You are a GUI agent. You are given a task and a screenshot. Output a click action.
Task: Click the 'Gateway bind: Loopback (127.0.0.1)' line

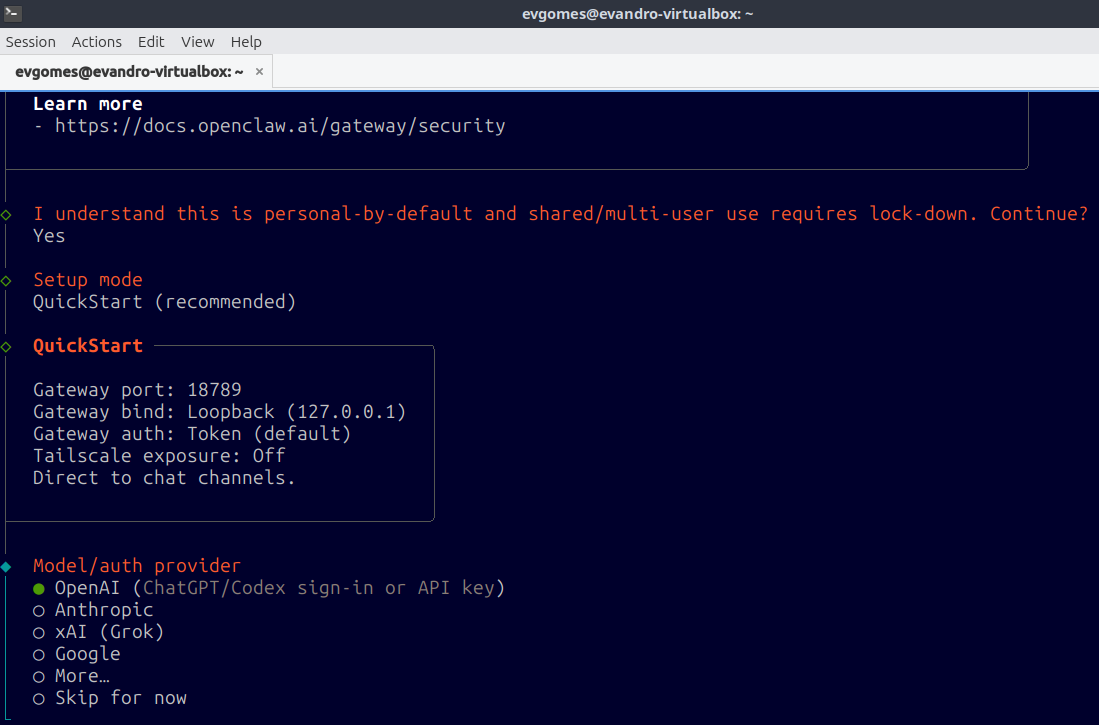tap(219, 412)
